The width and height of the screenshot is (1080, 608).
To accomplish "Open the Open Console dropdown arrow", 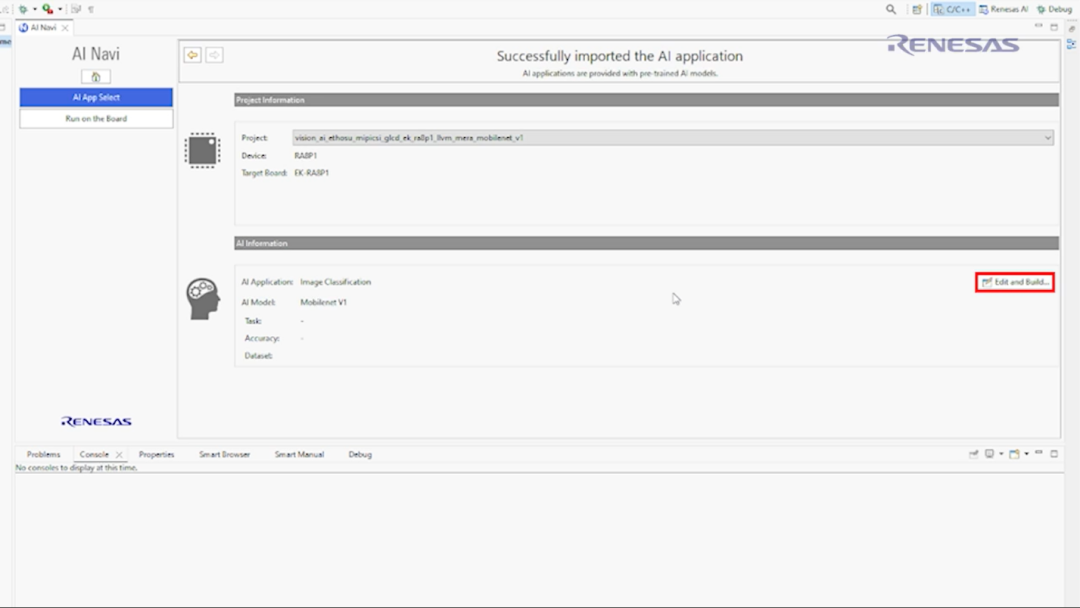I will [1026, 454].
